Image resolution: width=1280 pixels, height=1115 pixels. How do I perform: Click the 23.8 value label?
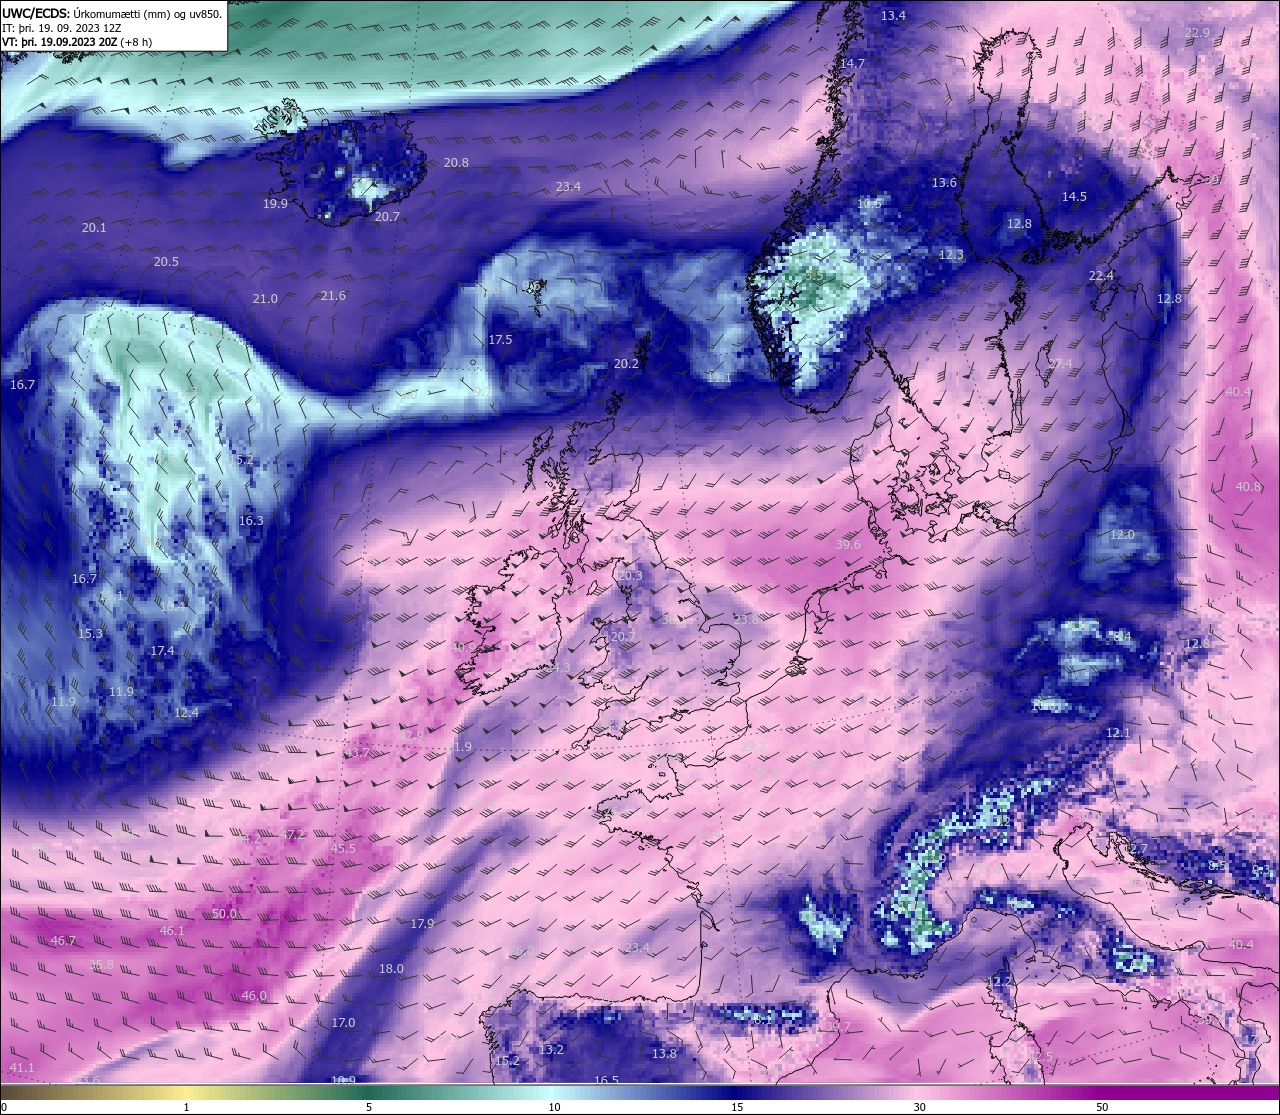pyautogui.click(x=746, y=620)
